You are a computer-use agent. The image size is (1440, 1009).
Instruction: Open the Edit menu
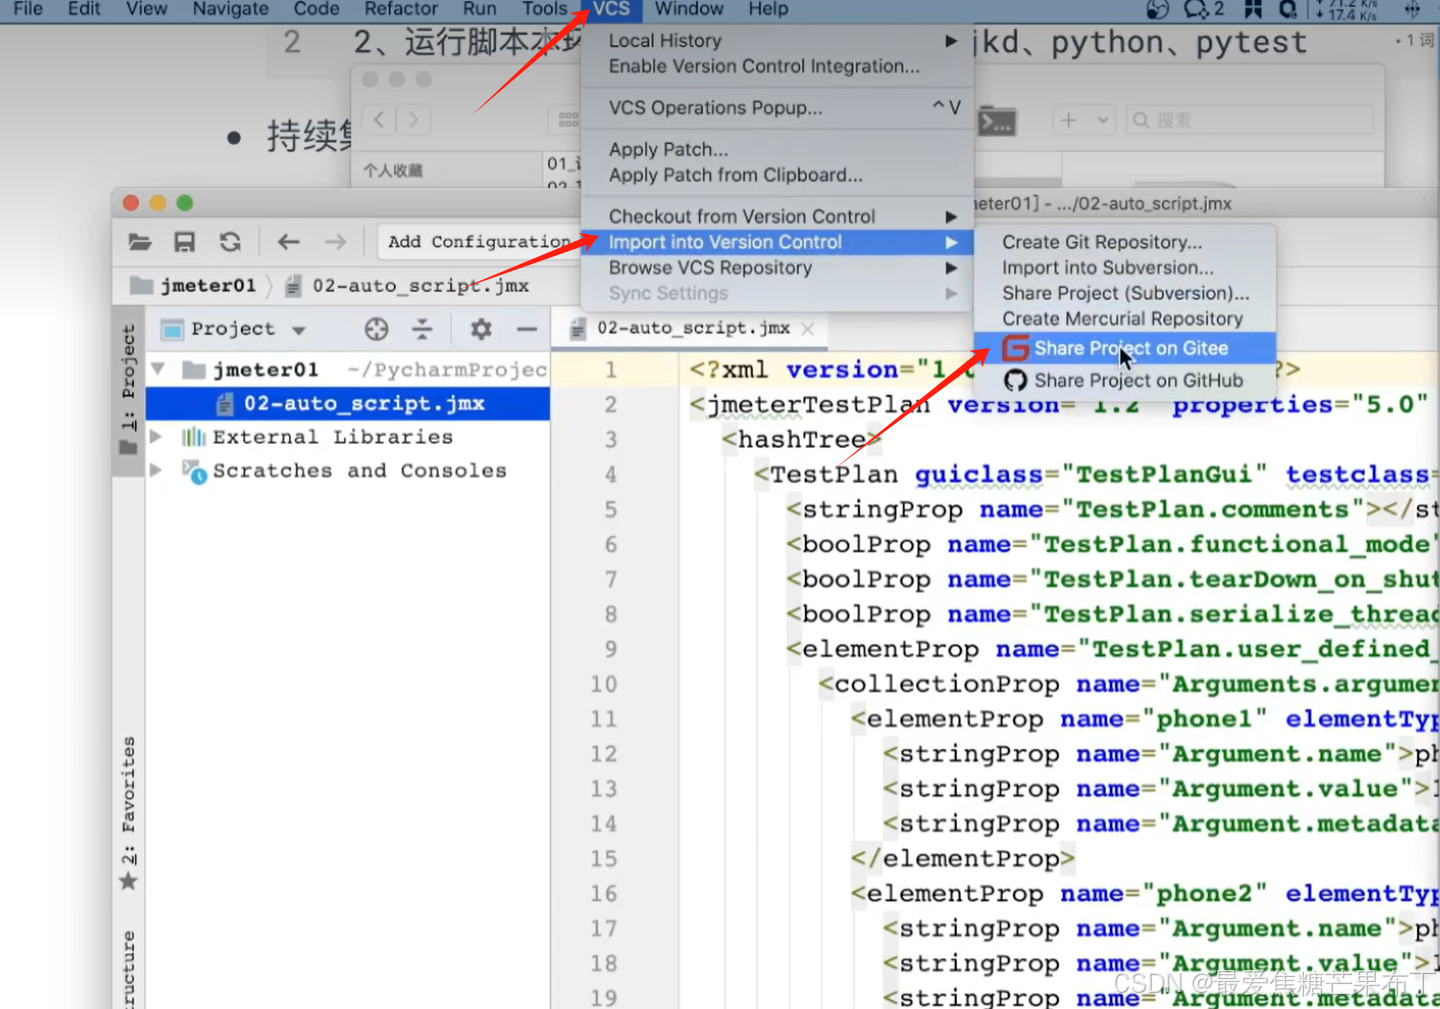(84, 9)
